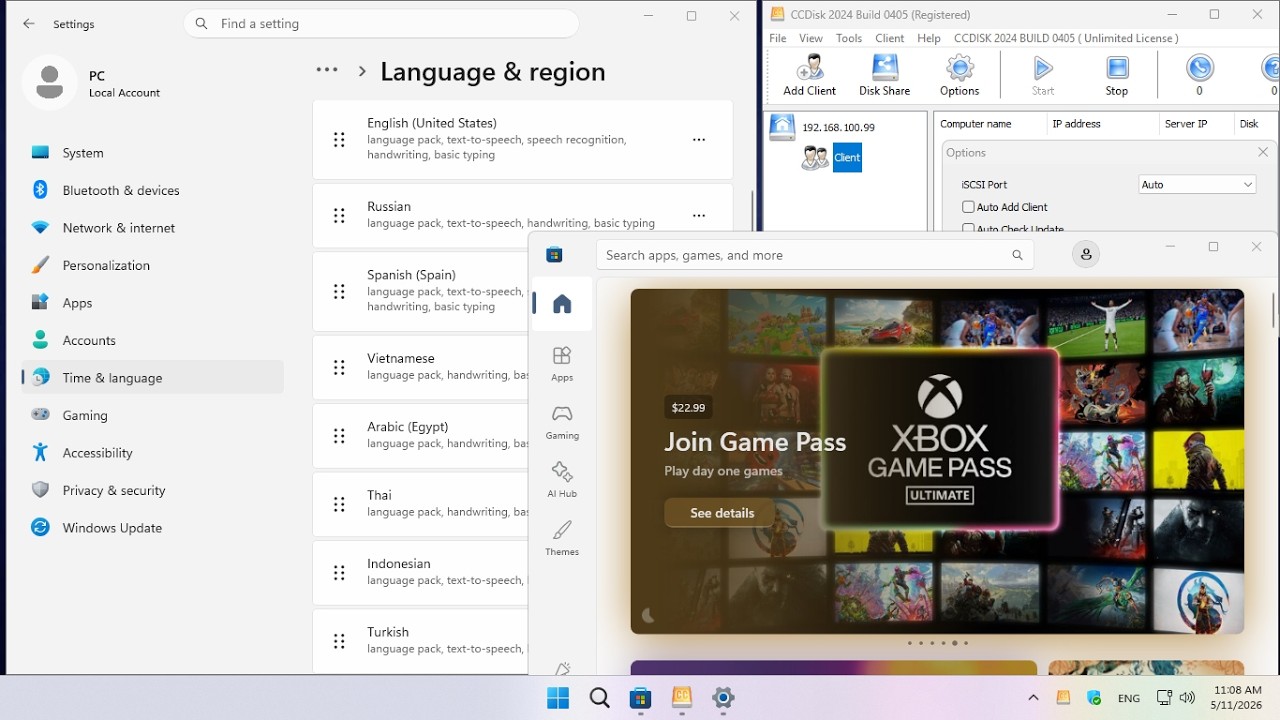Click the Microsoft Store vertical scrollbar
1280x720 pixels.
point(1274,310)
